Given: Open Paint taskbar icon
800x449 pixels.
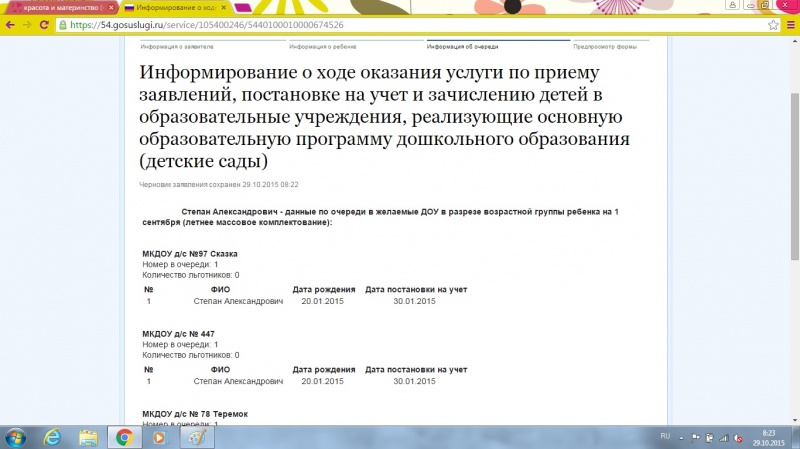Looking at the screenshot, I should tap(197, 438).
